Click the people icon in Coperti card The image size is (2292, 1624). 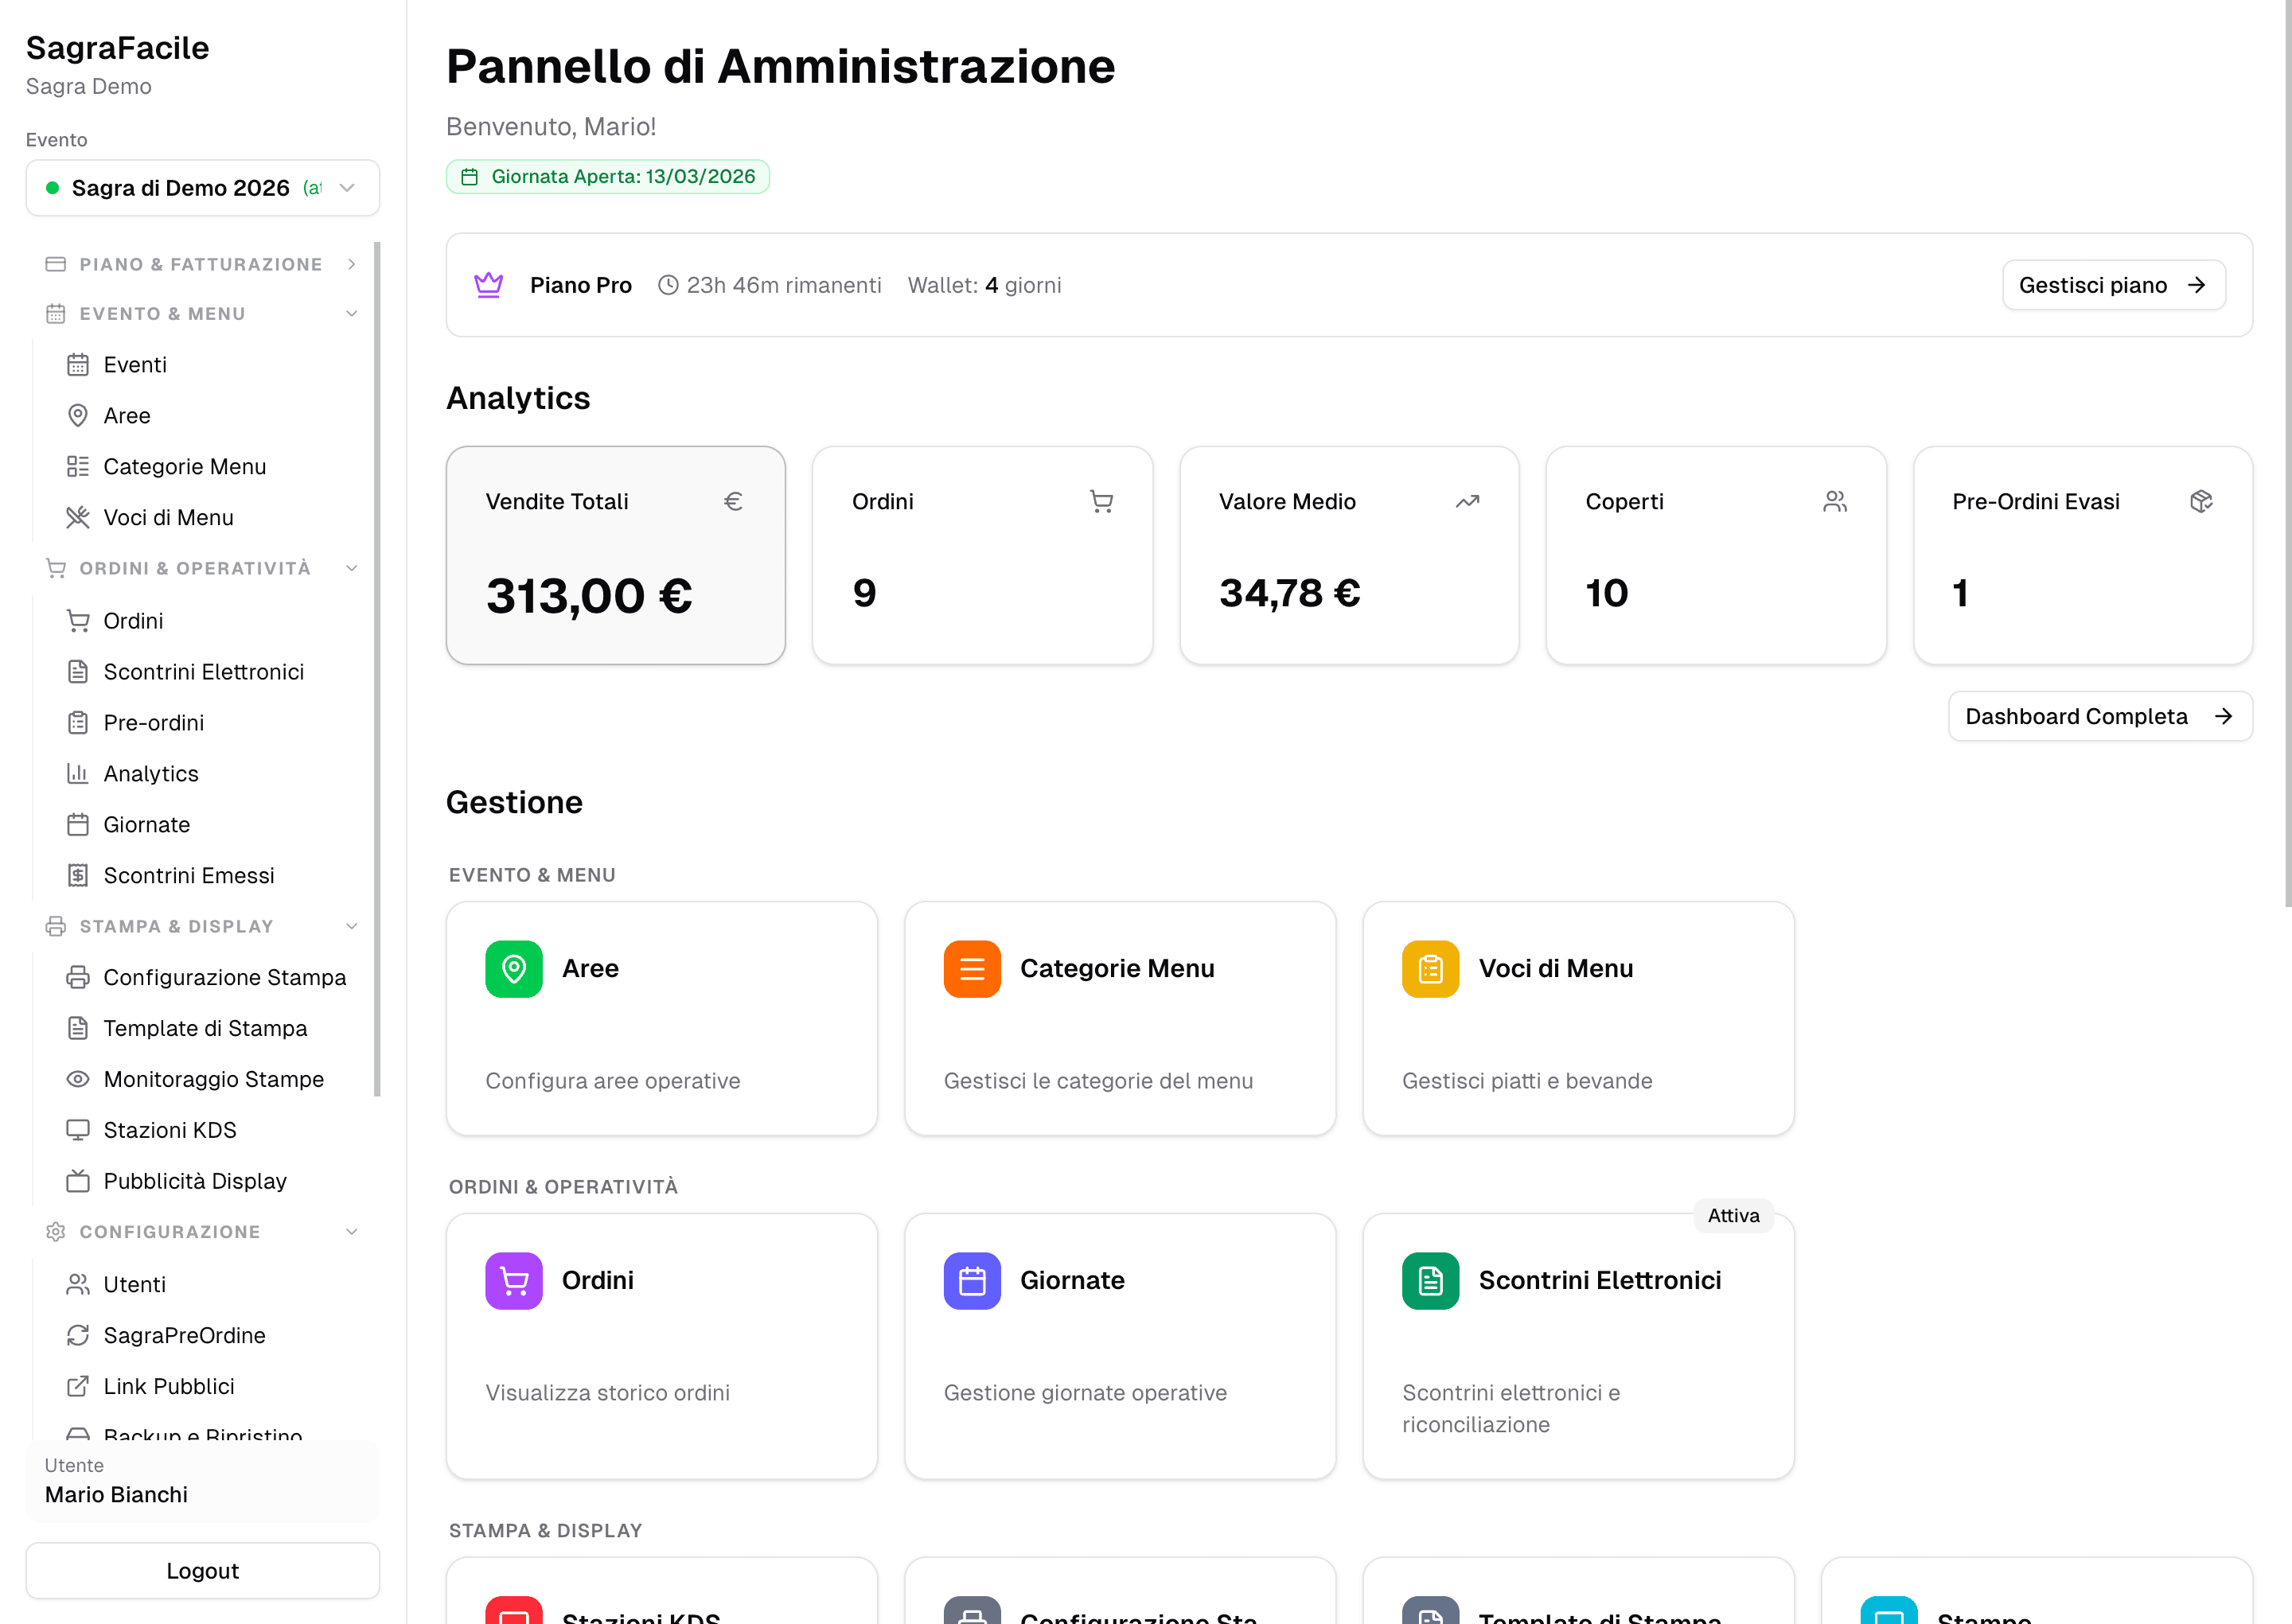point(1834,501)
